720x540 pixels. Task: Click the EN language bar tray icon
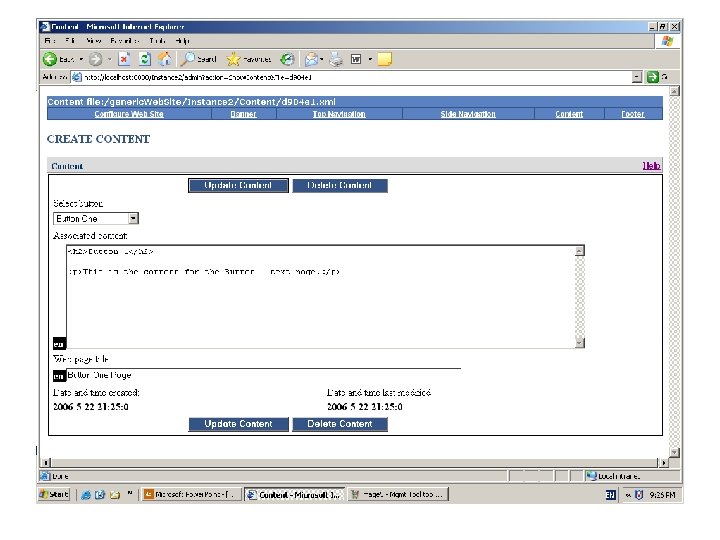611,495
